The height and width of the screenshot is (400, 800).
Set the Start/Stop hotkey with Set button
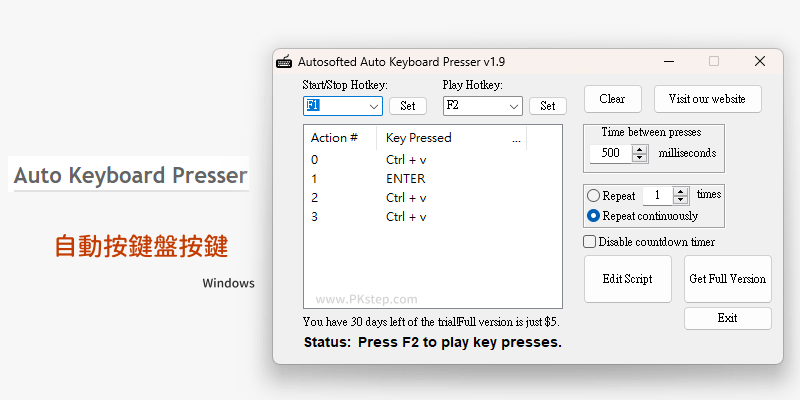408,106
